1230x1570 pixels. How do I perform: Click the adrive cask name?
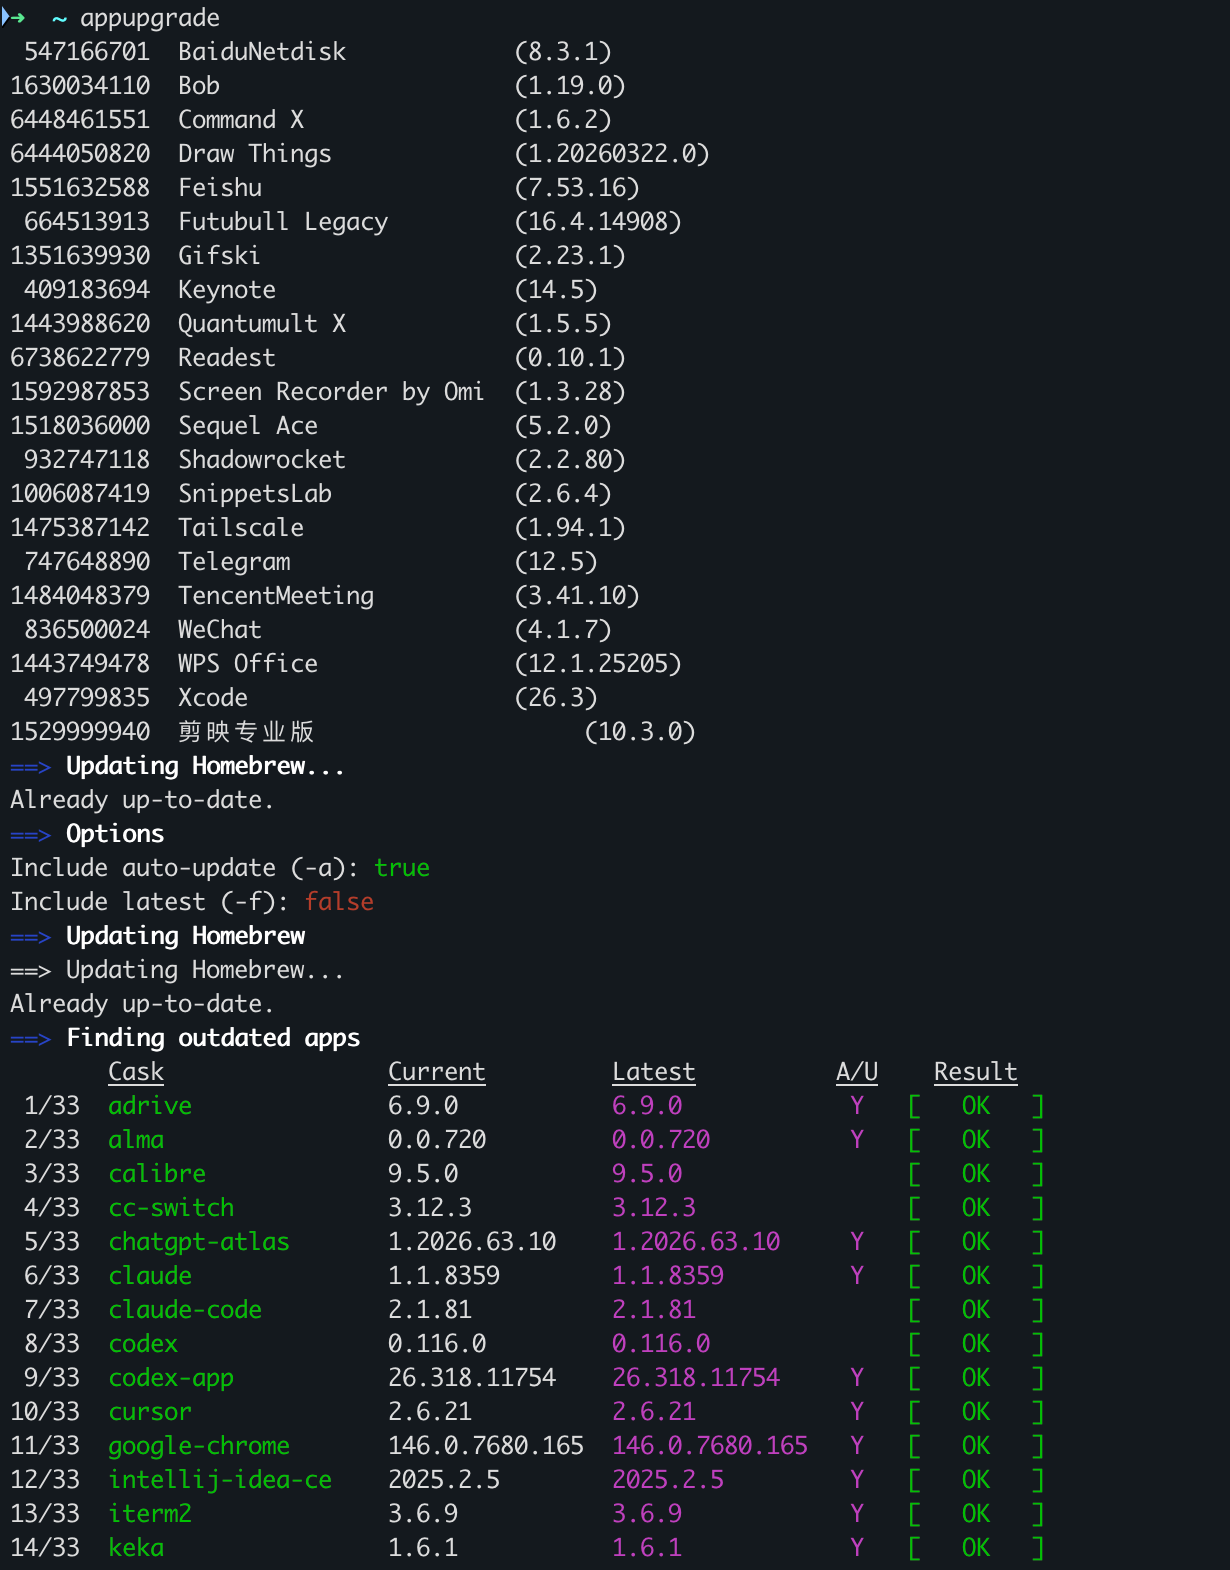pyautogui.click(x=150, y=1106)
